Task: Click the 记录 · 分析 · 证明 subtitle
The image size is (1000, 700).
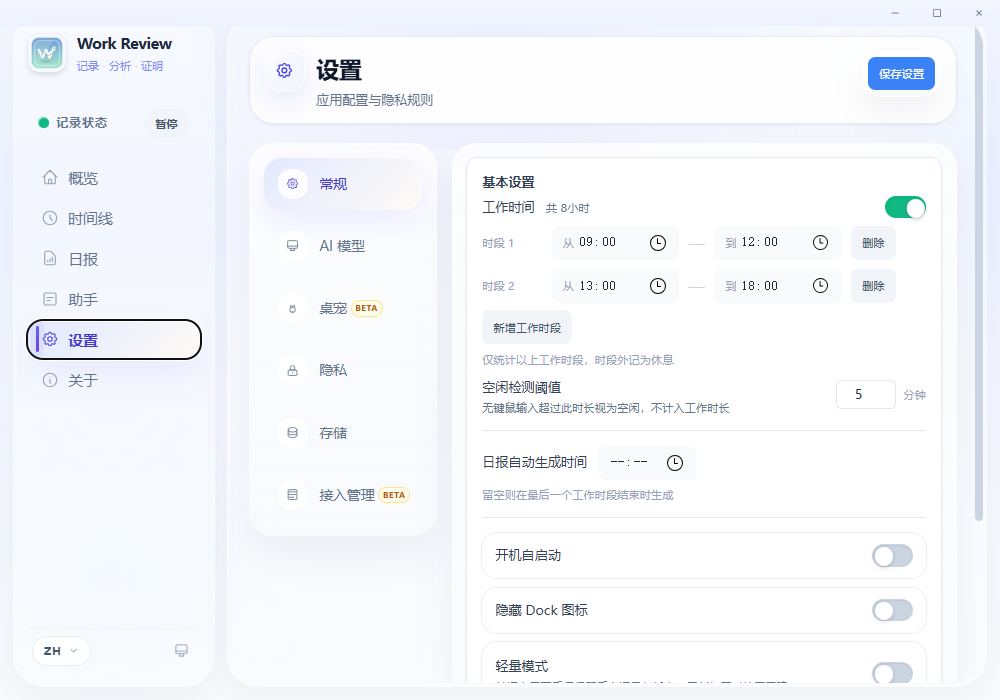Action: point(120,66)
